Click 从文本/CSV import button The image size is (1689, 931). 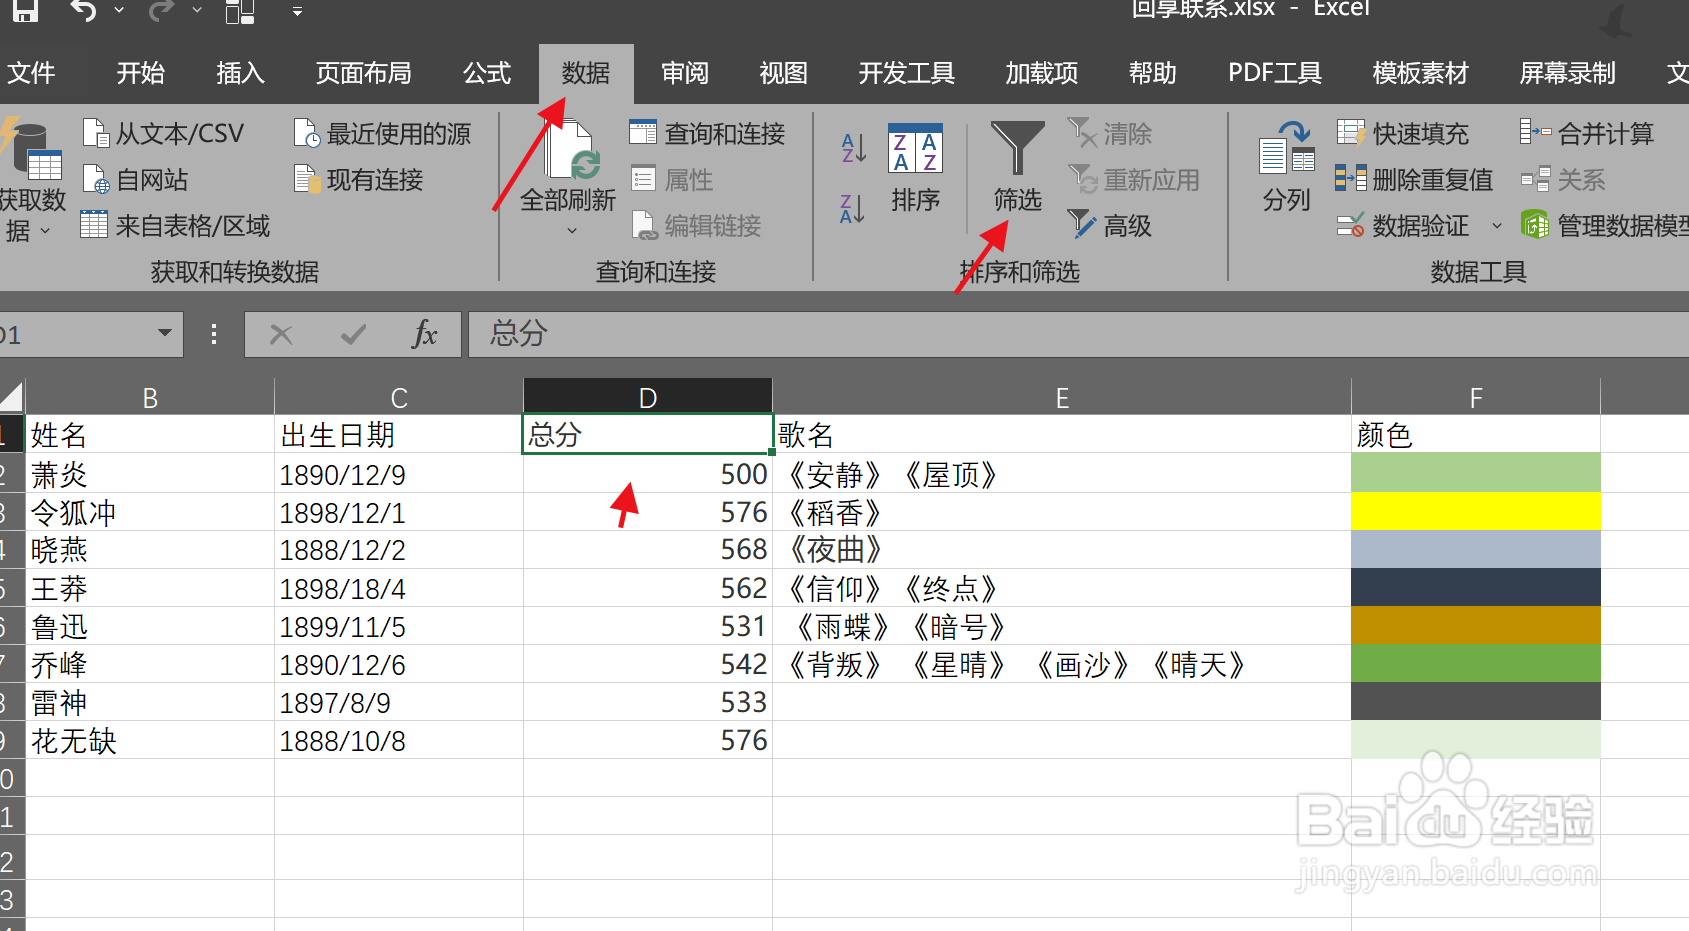[164, 133]
